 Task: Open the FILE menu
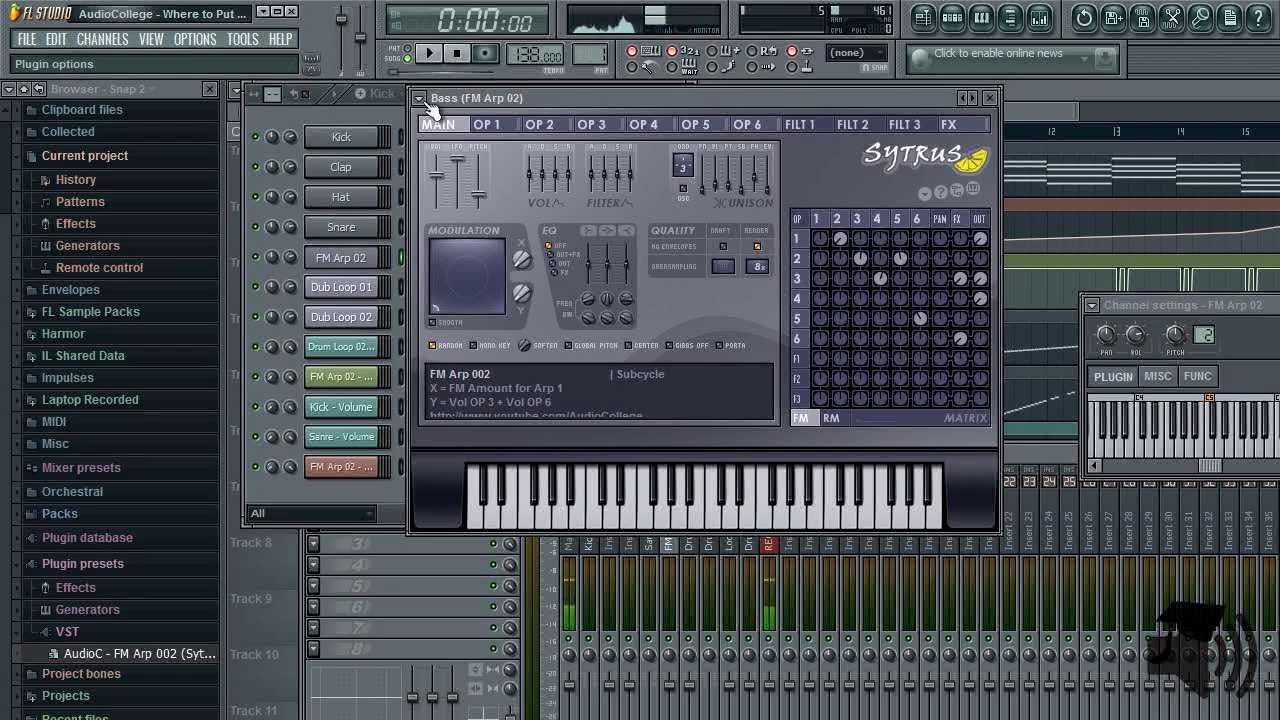click(27, 39)
